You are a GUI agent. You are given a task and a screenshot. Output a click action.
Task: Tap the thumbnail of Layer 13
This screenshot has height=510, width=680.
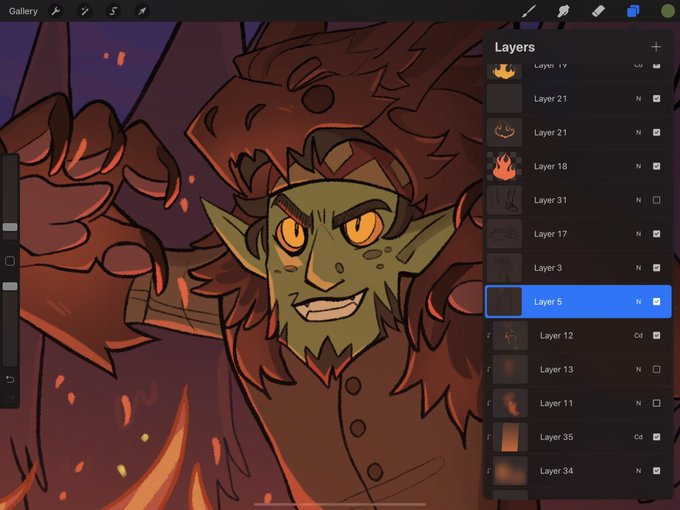coord(510,369)
